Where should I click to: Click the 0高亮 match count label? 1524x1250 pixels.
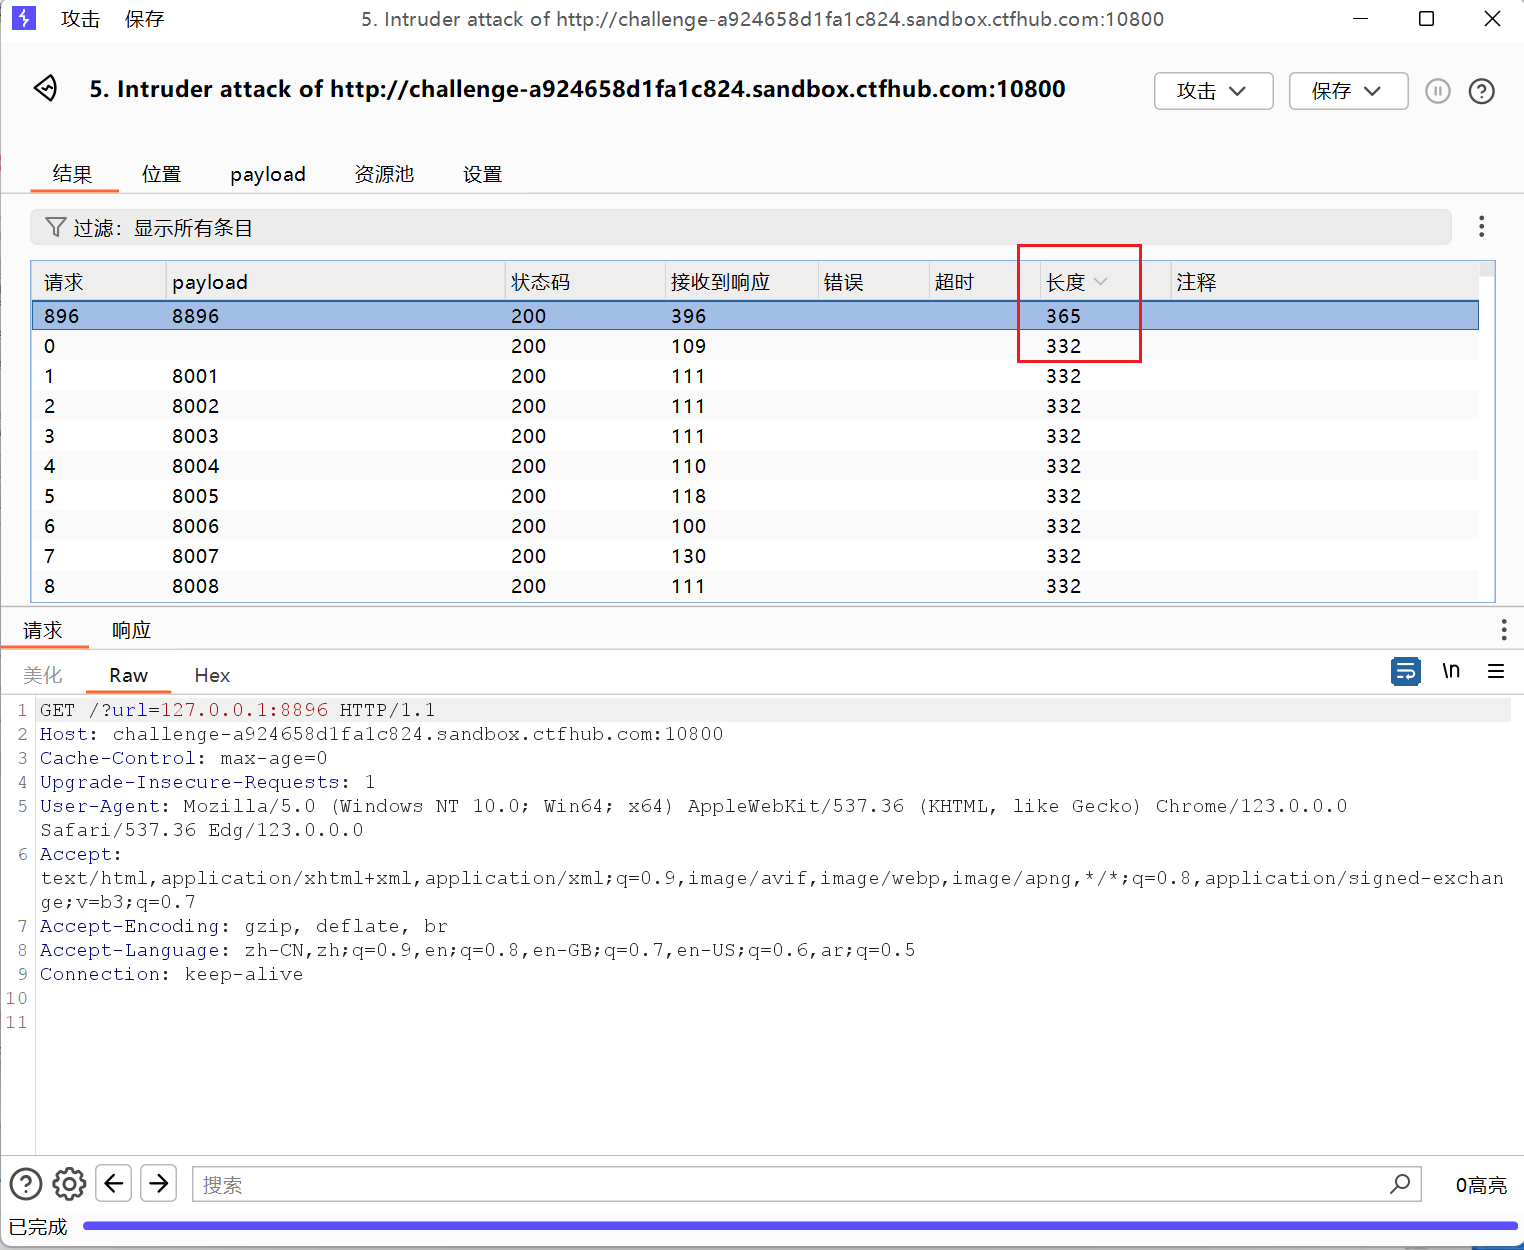tap(1481, 1185)
